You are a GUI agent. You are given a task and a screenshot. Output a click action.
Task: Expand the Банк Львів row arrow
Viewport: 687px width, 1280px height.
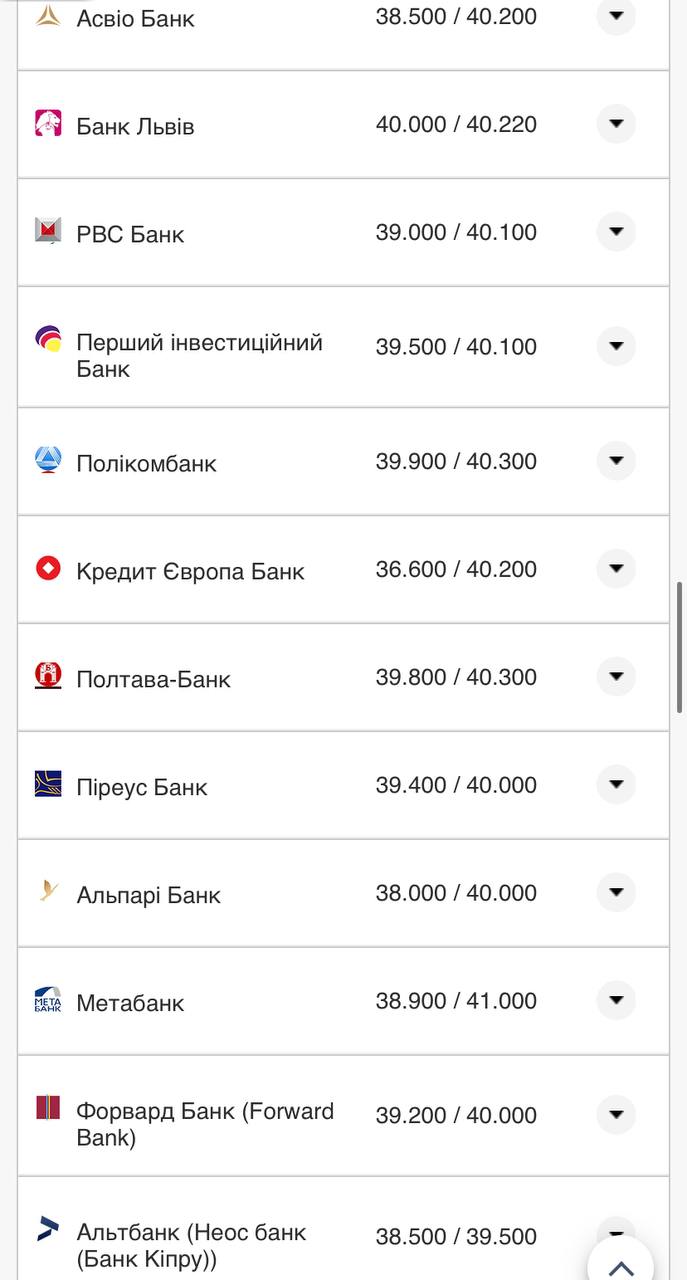point(616,124)
